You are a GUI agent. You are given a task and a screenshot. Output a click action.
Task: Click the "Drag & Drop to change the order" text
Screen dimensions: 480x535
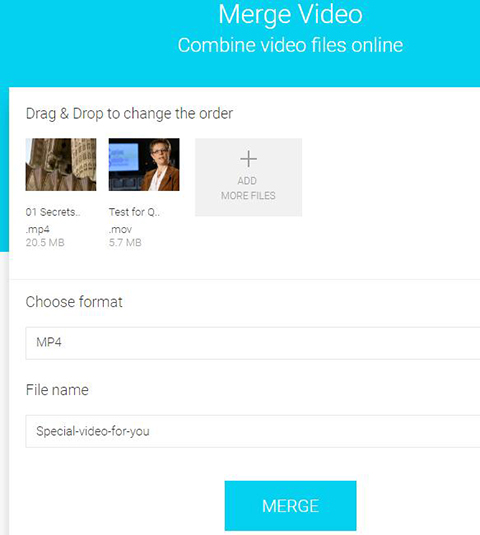pos(129,114)
